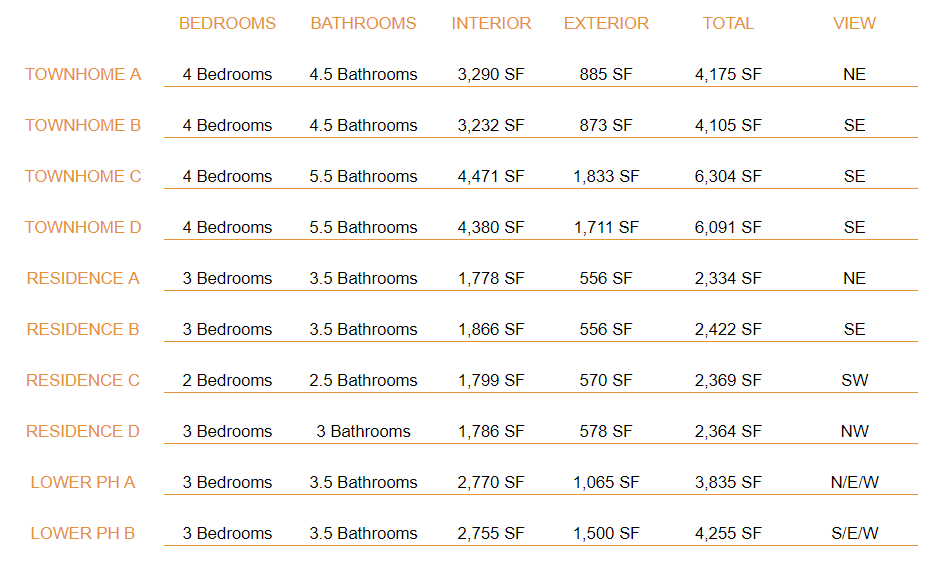
Task: Click the VIEW column header
Action: coord(855,23)
